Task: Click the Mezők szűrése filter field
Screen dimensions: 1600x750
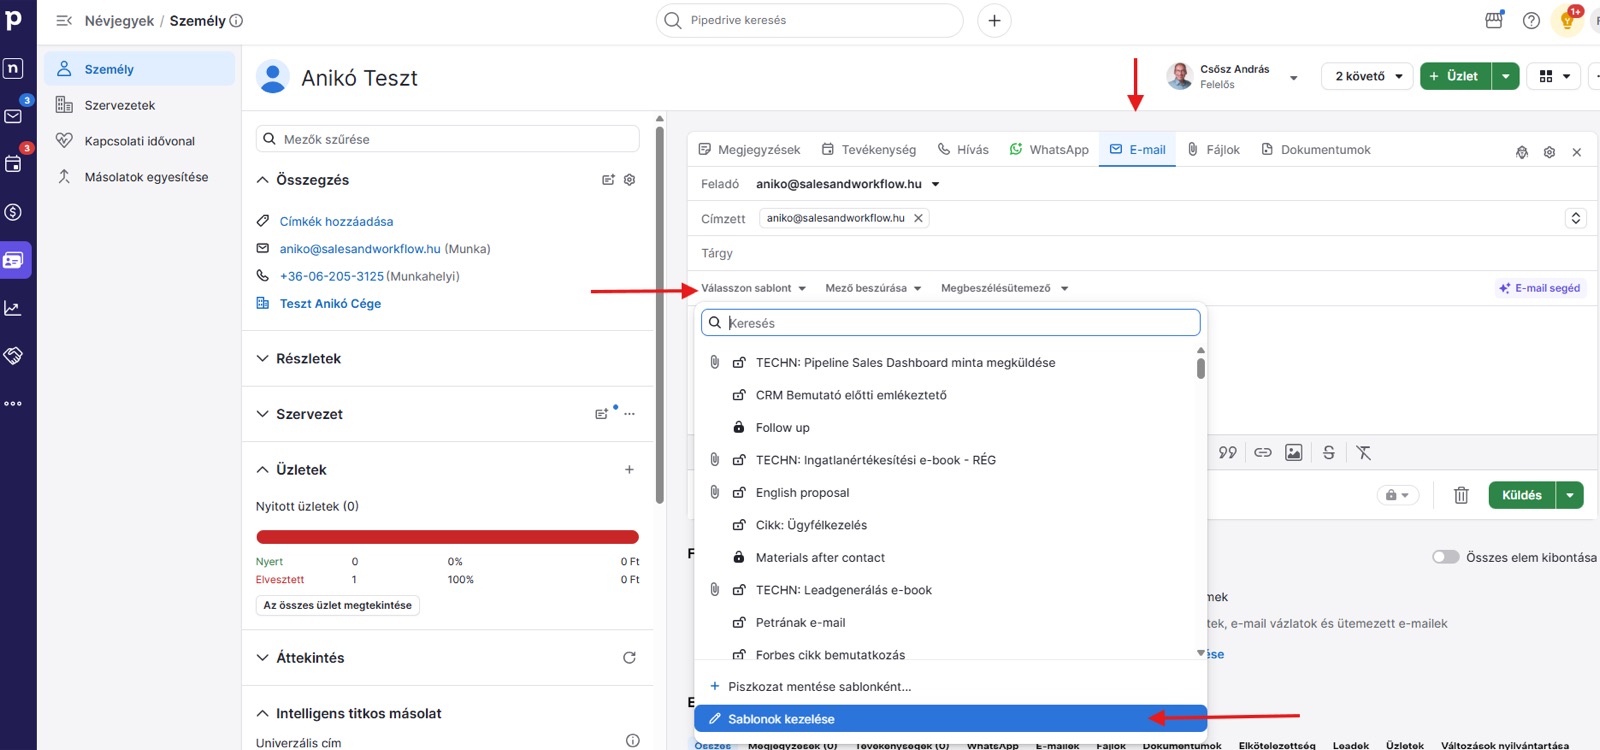Action: point(447,139)
